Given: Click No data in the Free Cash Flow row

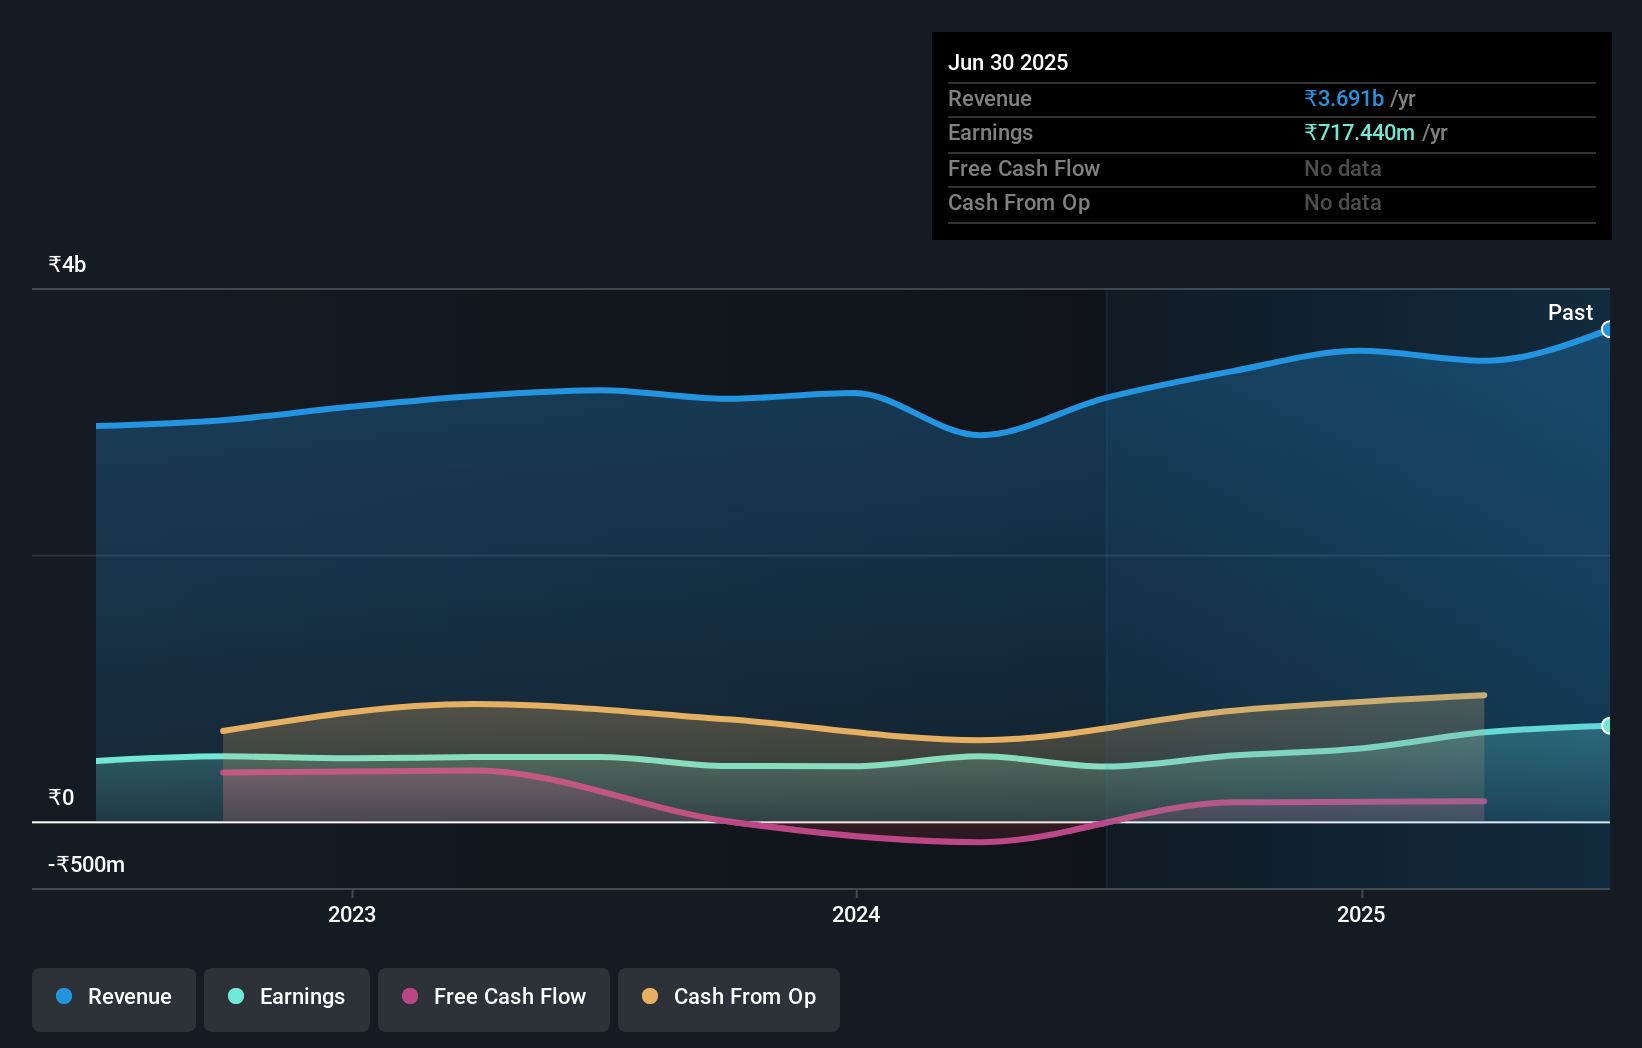Looking at the screenshot, I should pyautogui.click(x=1343, y=168).
